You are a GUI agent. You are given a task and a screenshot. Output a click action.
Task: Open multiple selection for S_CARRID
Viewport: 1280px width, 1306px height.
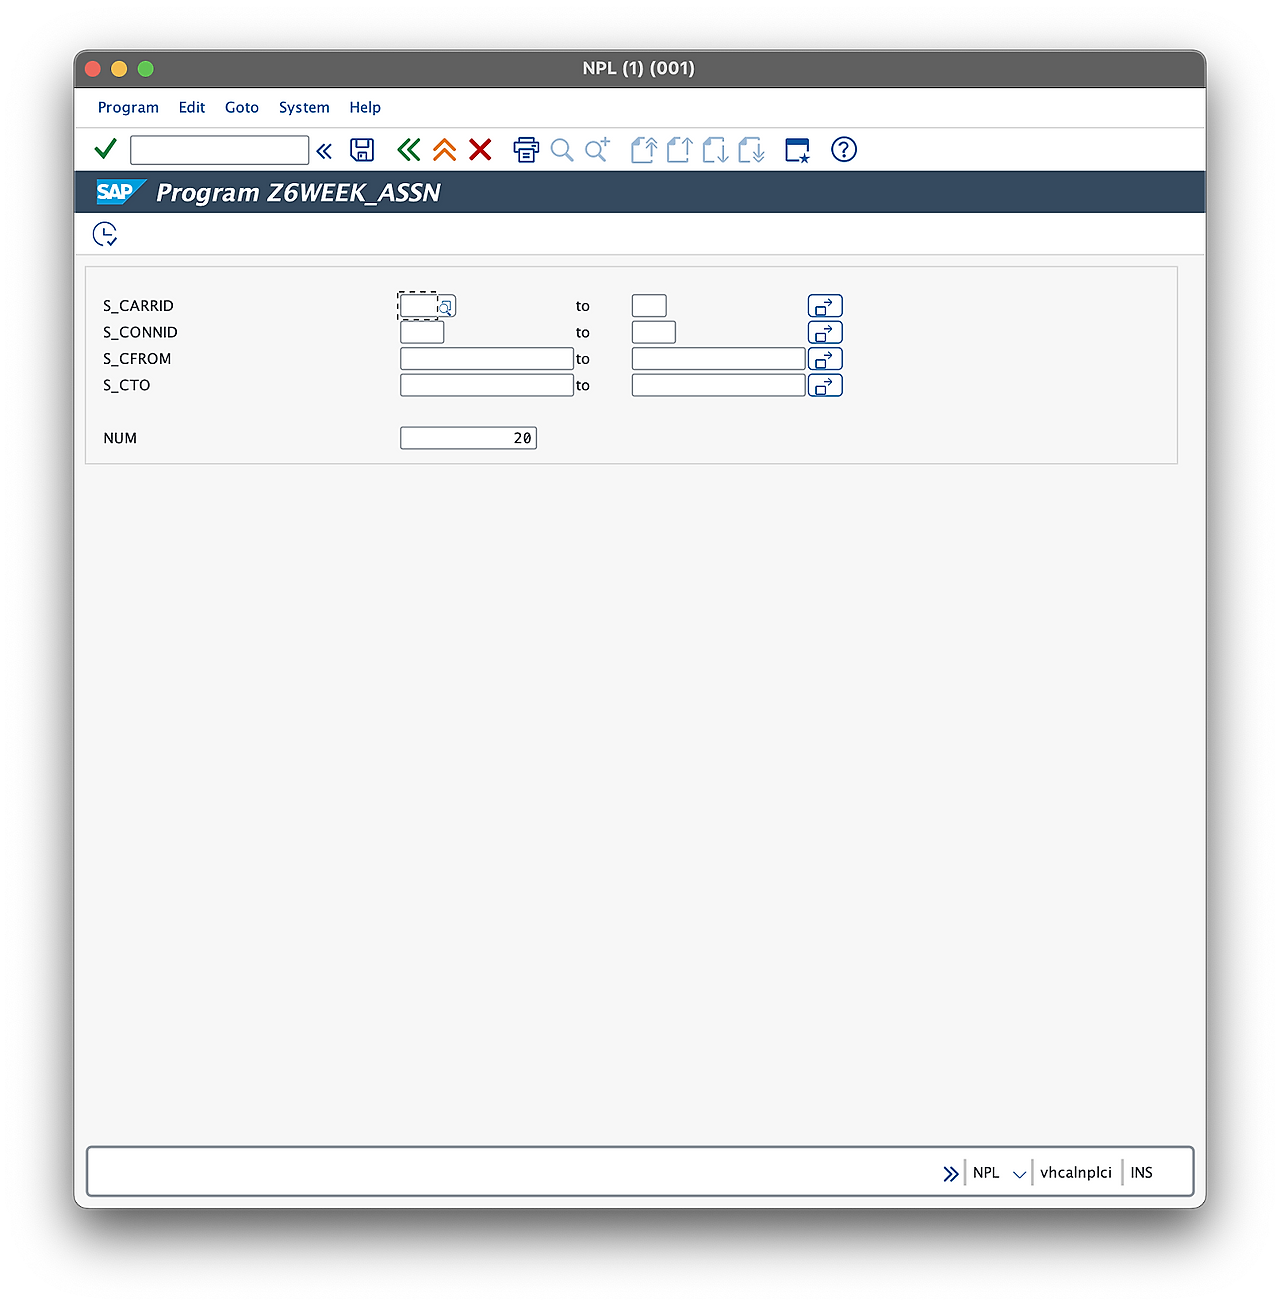click(825, 306)
